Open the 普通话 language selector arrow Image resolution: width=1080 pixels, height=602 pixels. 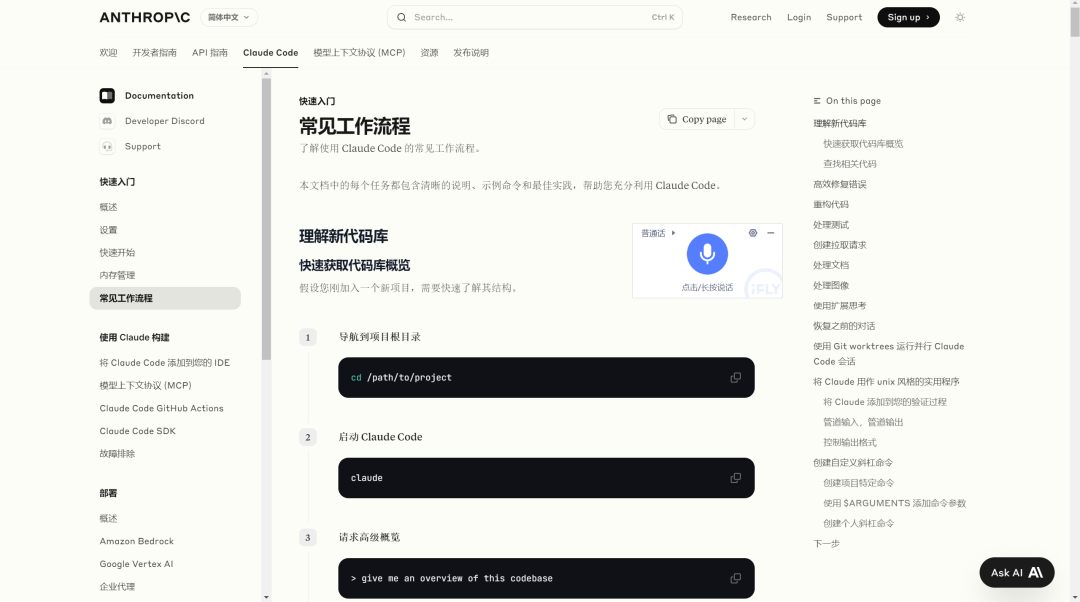[x=673, y=233]
